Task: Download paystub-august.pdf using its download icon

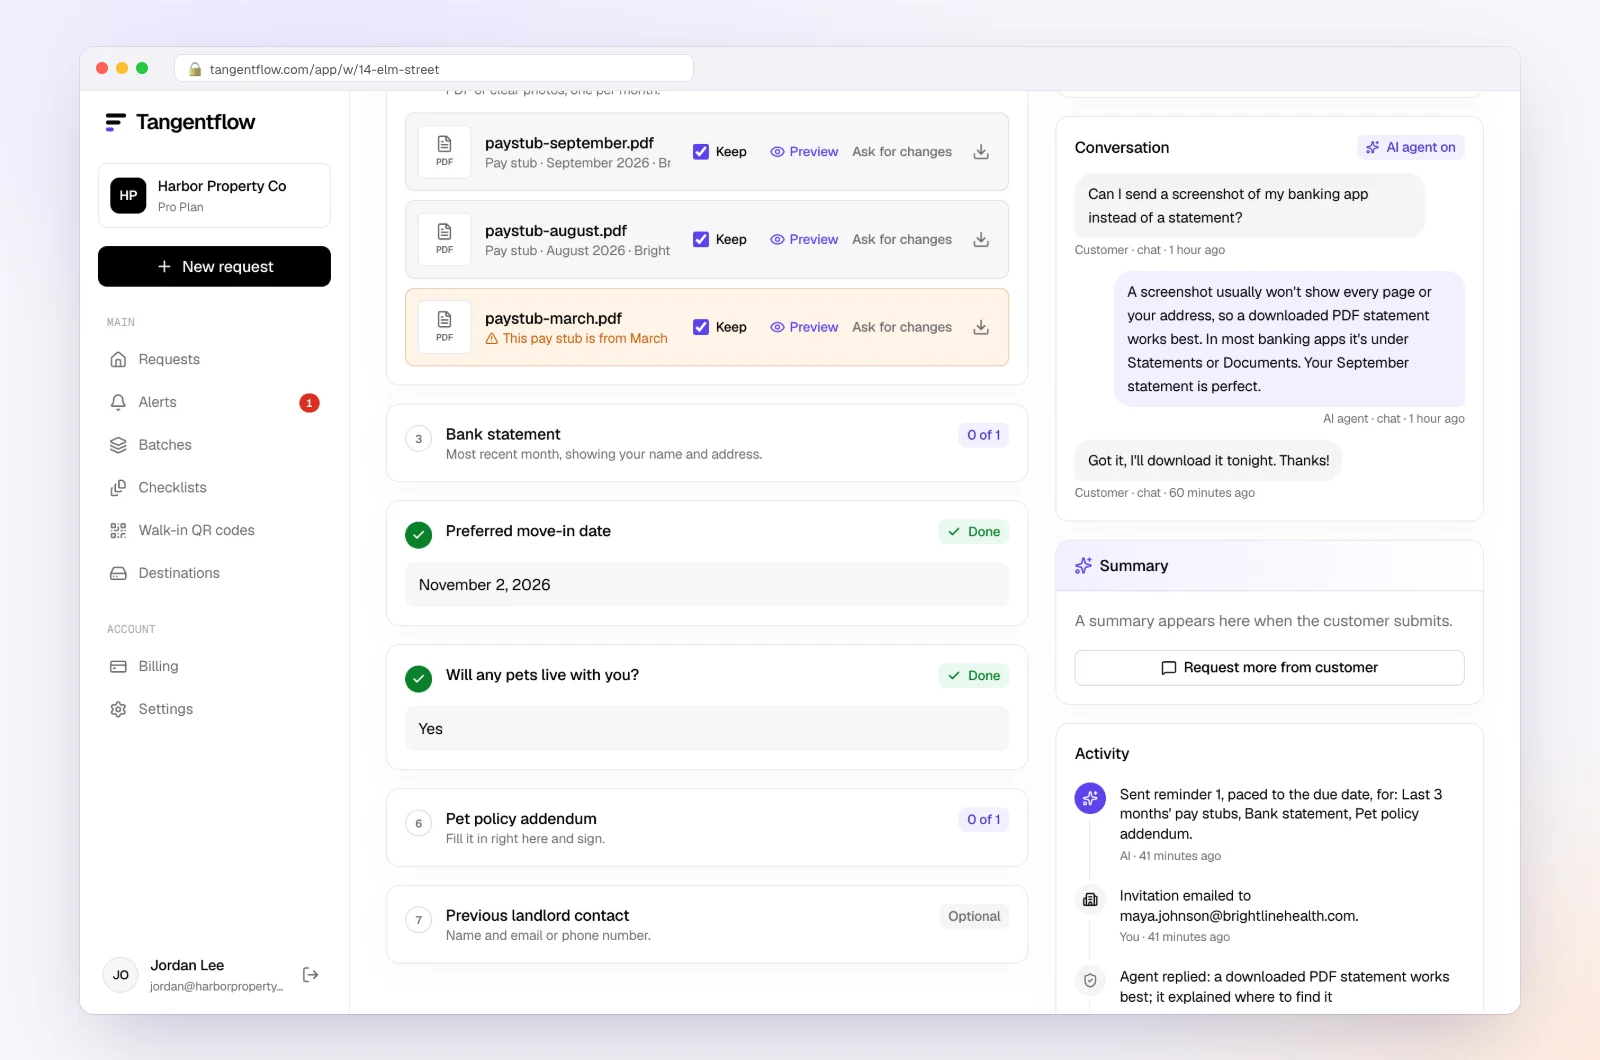Action: [x=981, y=240]
